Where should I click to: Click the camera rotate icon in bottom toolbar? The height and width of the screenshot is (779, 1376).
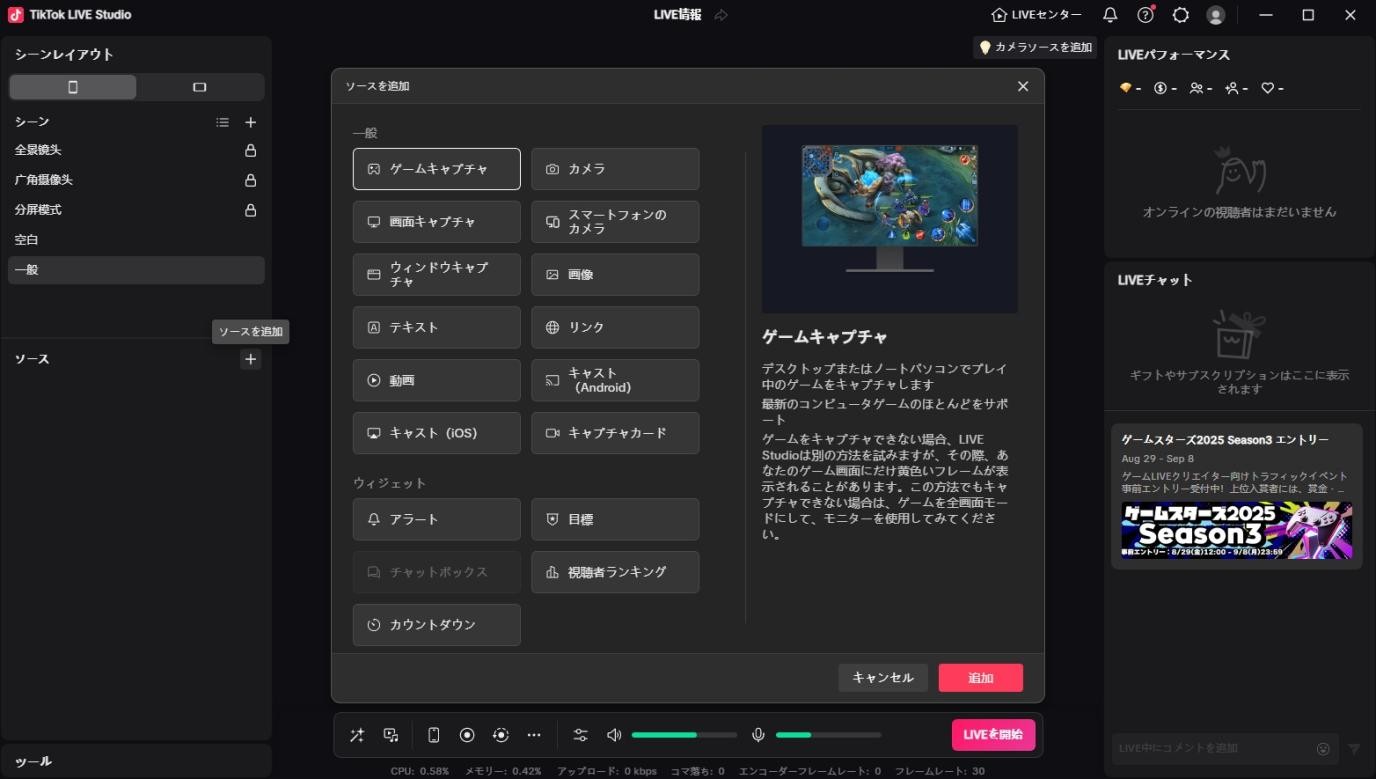(500, 734)
